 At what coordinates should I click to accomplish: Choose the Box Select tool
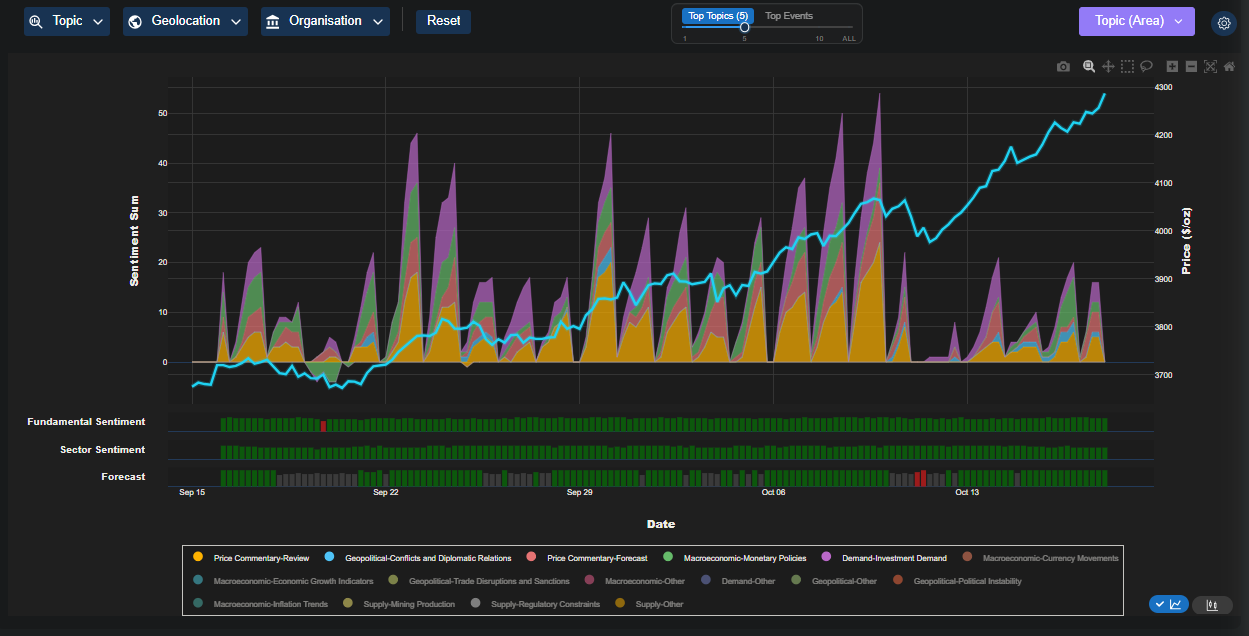pos(1127,67)
